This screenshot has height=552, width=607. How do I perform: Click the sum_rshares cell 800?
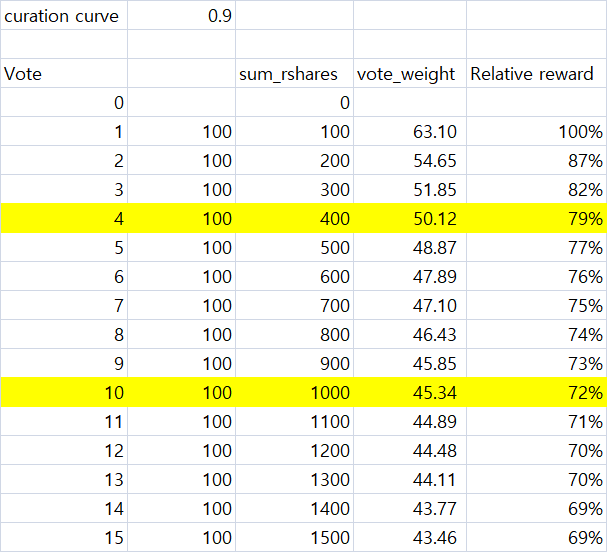pos(294,335)
